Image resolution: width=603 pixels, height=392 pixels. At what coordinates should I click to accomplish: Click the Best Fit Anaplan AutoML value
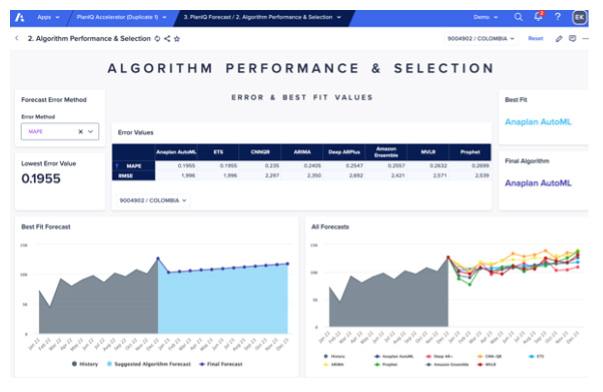[x=538, y=122]
